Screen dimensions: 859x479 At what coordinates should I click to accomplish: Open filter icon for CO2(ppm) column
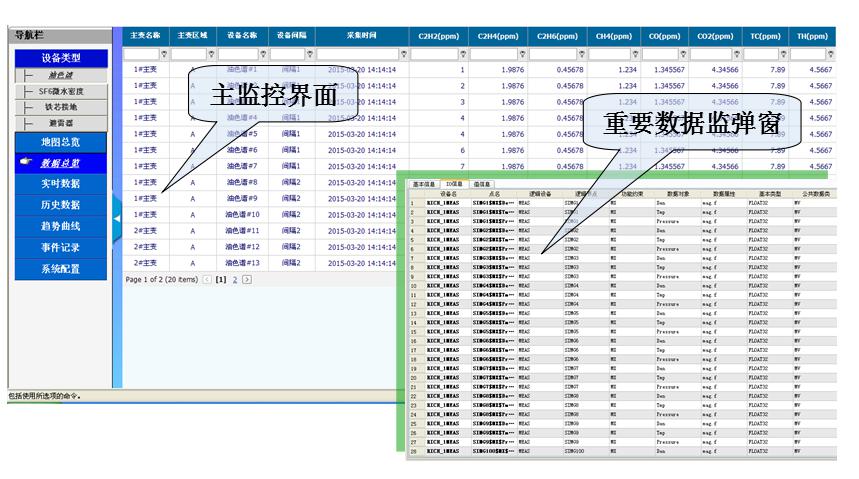(x=737, y=54)
